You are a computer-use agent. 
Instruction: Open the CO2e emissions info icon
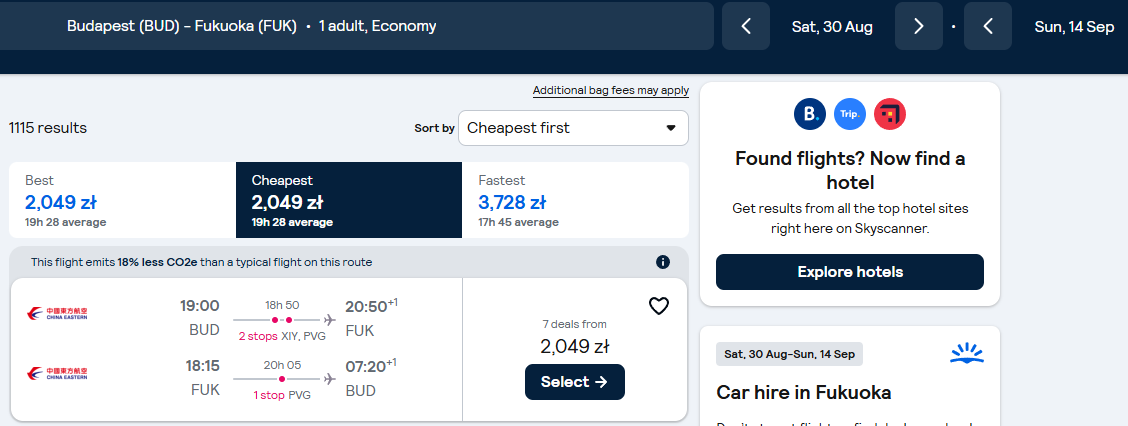pyautogui.click(x=663, y=262)
